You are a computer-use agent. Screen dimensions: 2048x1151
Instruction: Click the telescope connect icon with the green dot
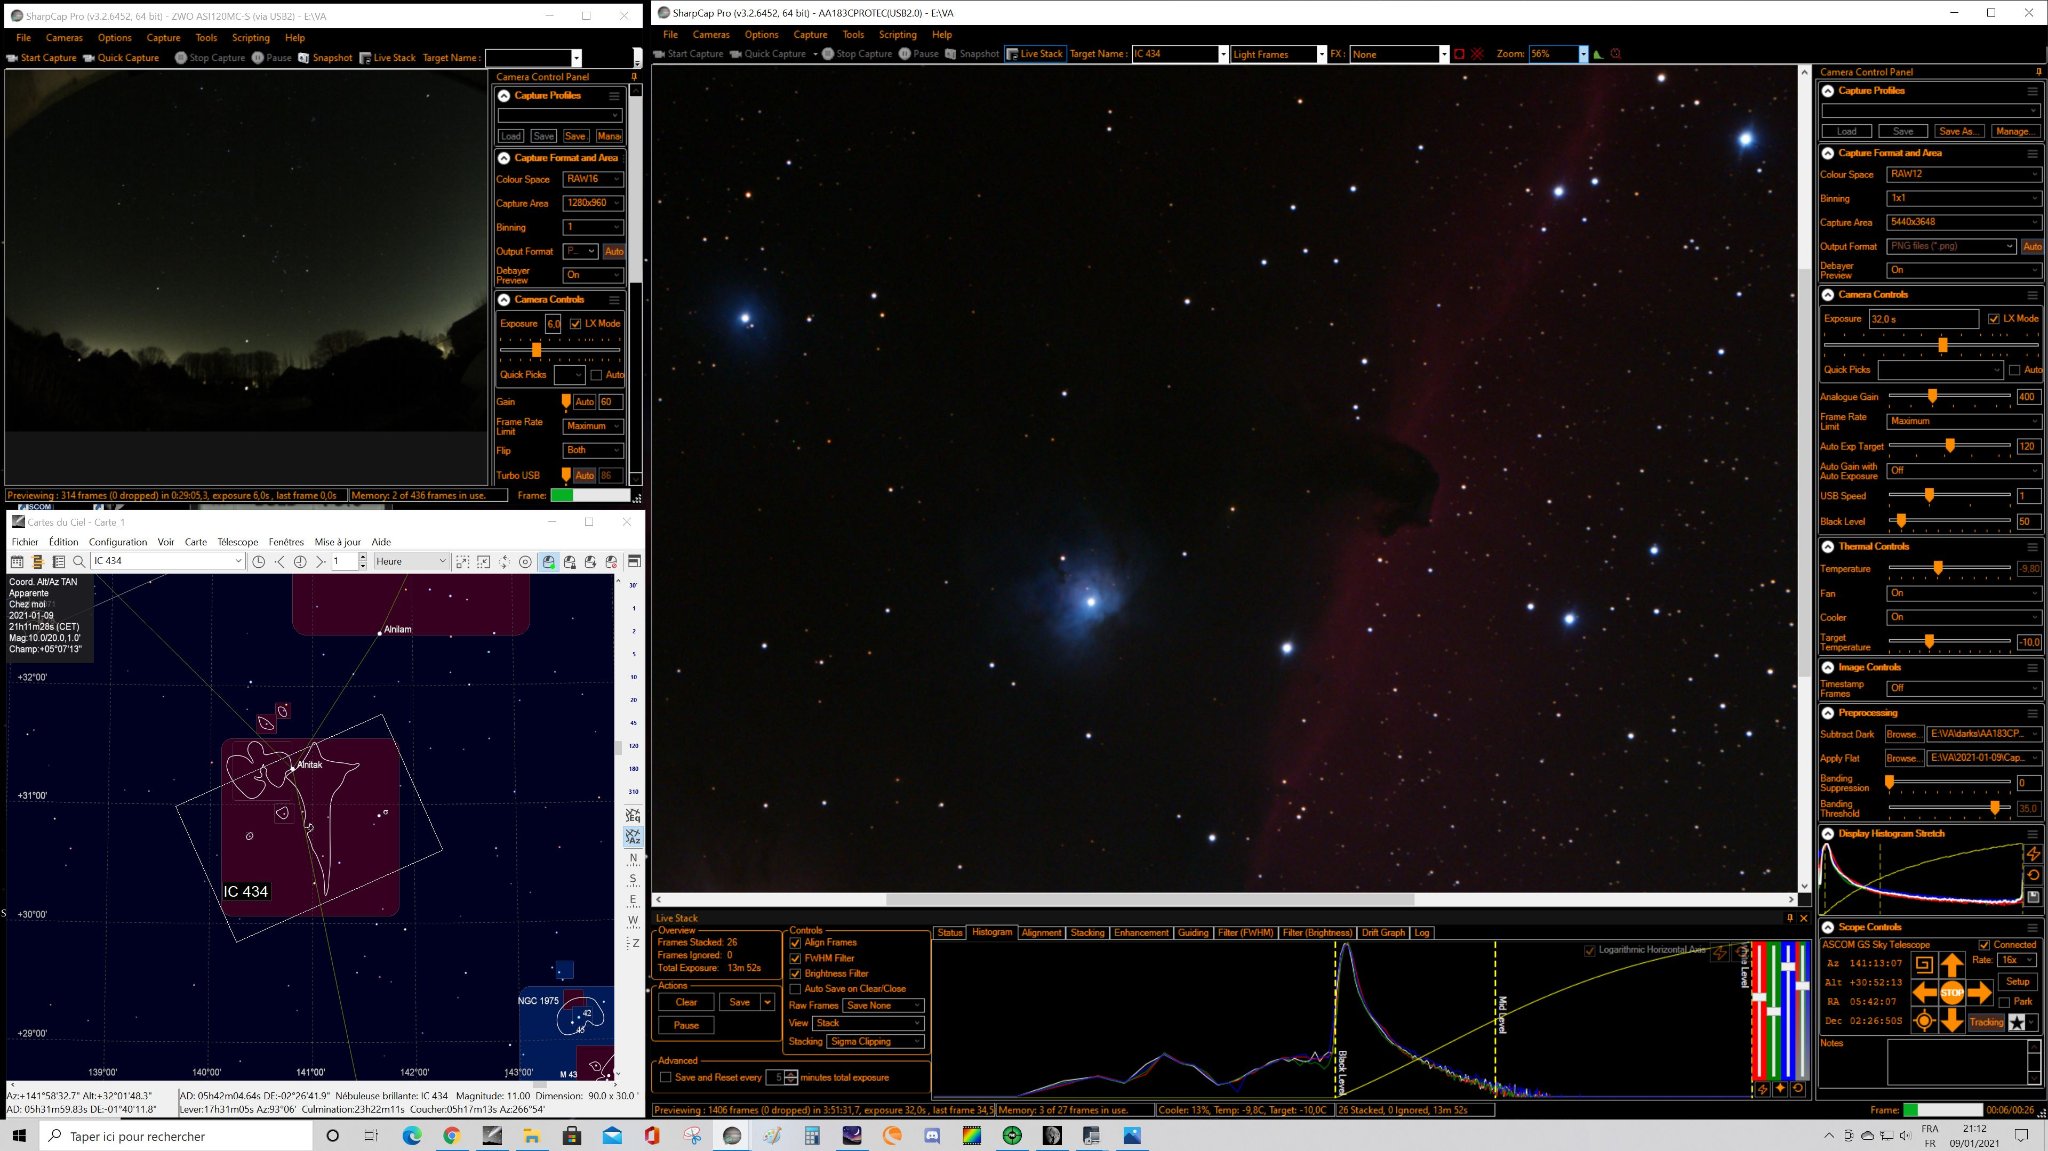[x=549, y=562]
